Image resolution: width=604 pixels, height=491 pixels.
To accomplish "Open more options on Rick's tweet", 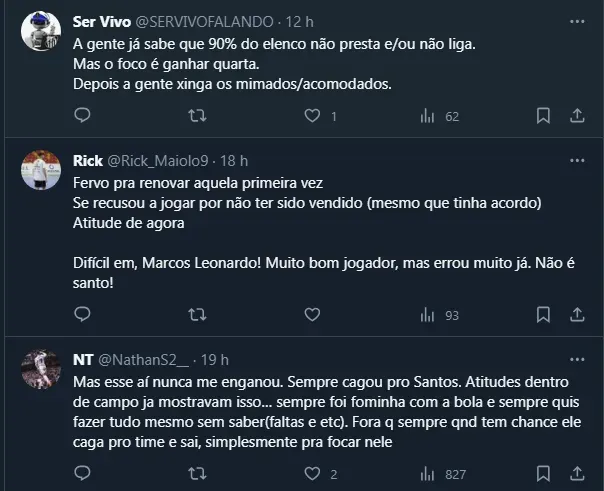I will click(x=577, y=160).
